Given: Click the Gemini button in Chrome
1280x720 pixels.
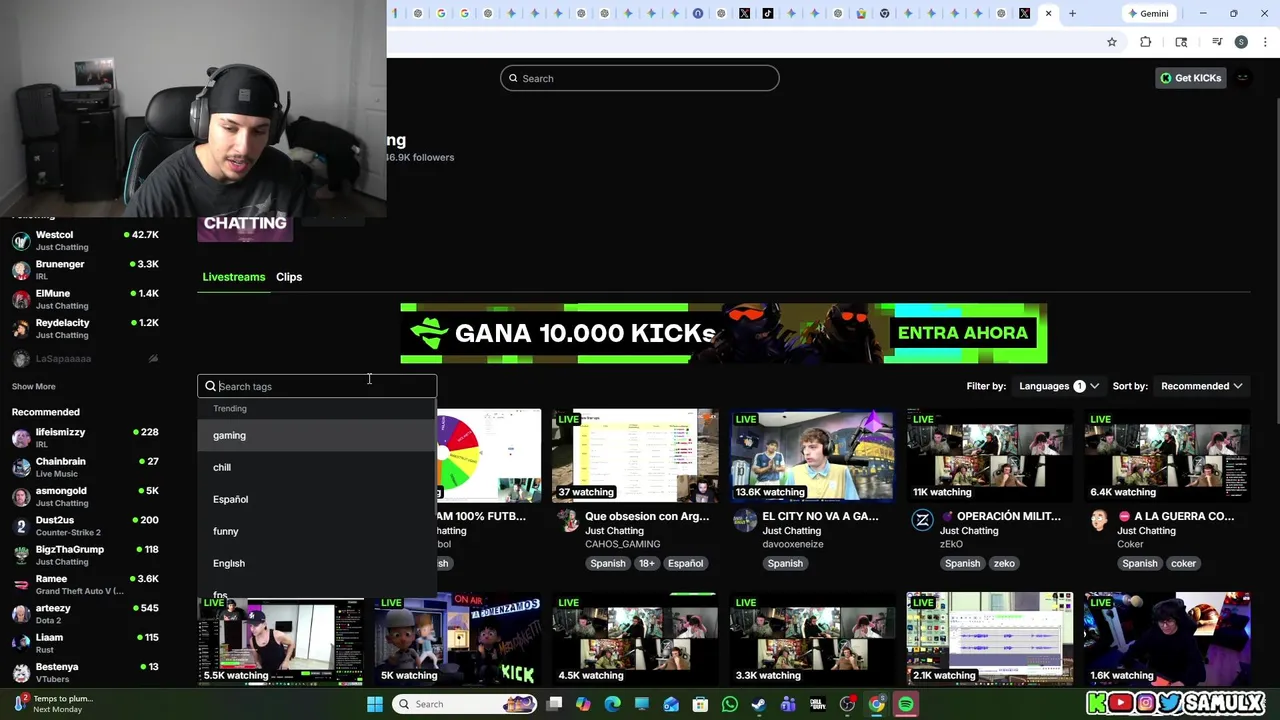Looking at the screenshot, I should click(x=1147, y=13).
